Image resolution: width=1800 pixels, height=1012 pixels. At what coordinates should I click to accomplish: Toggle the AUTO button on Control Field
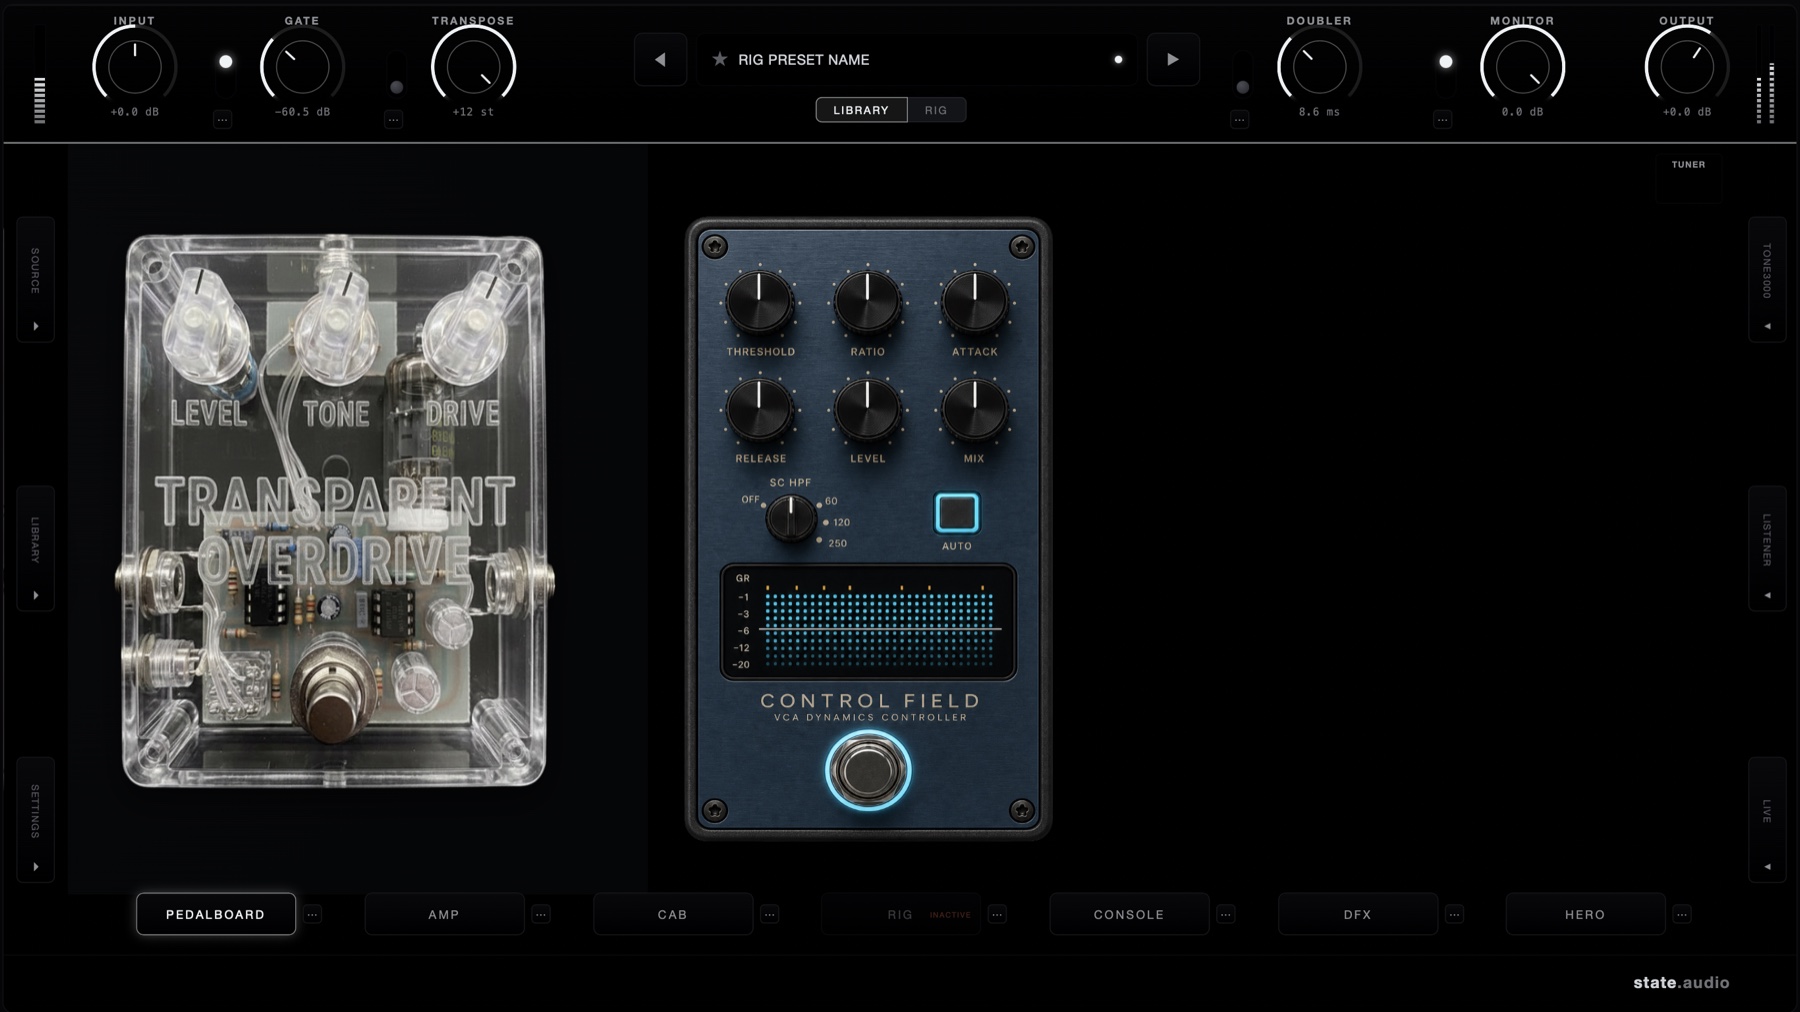click(x=956, y=513)
